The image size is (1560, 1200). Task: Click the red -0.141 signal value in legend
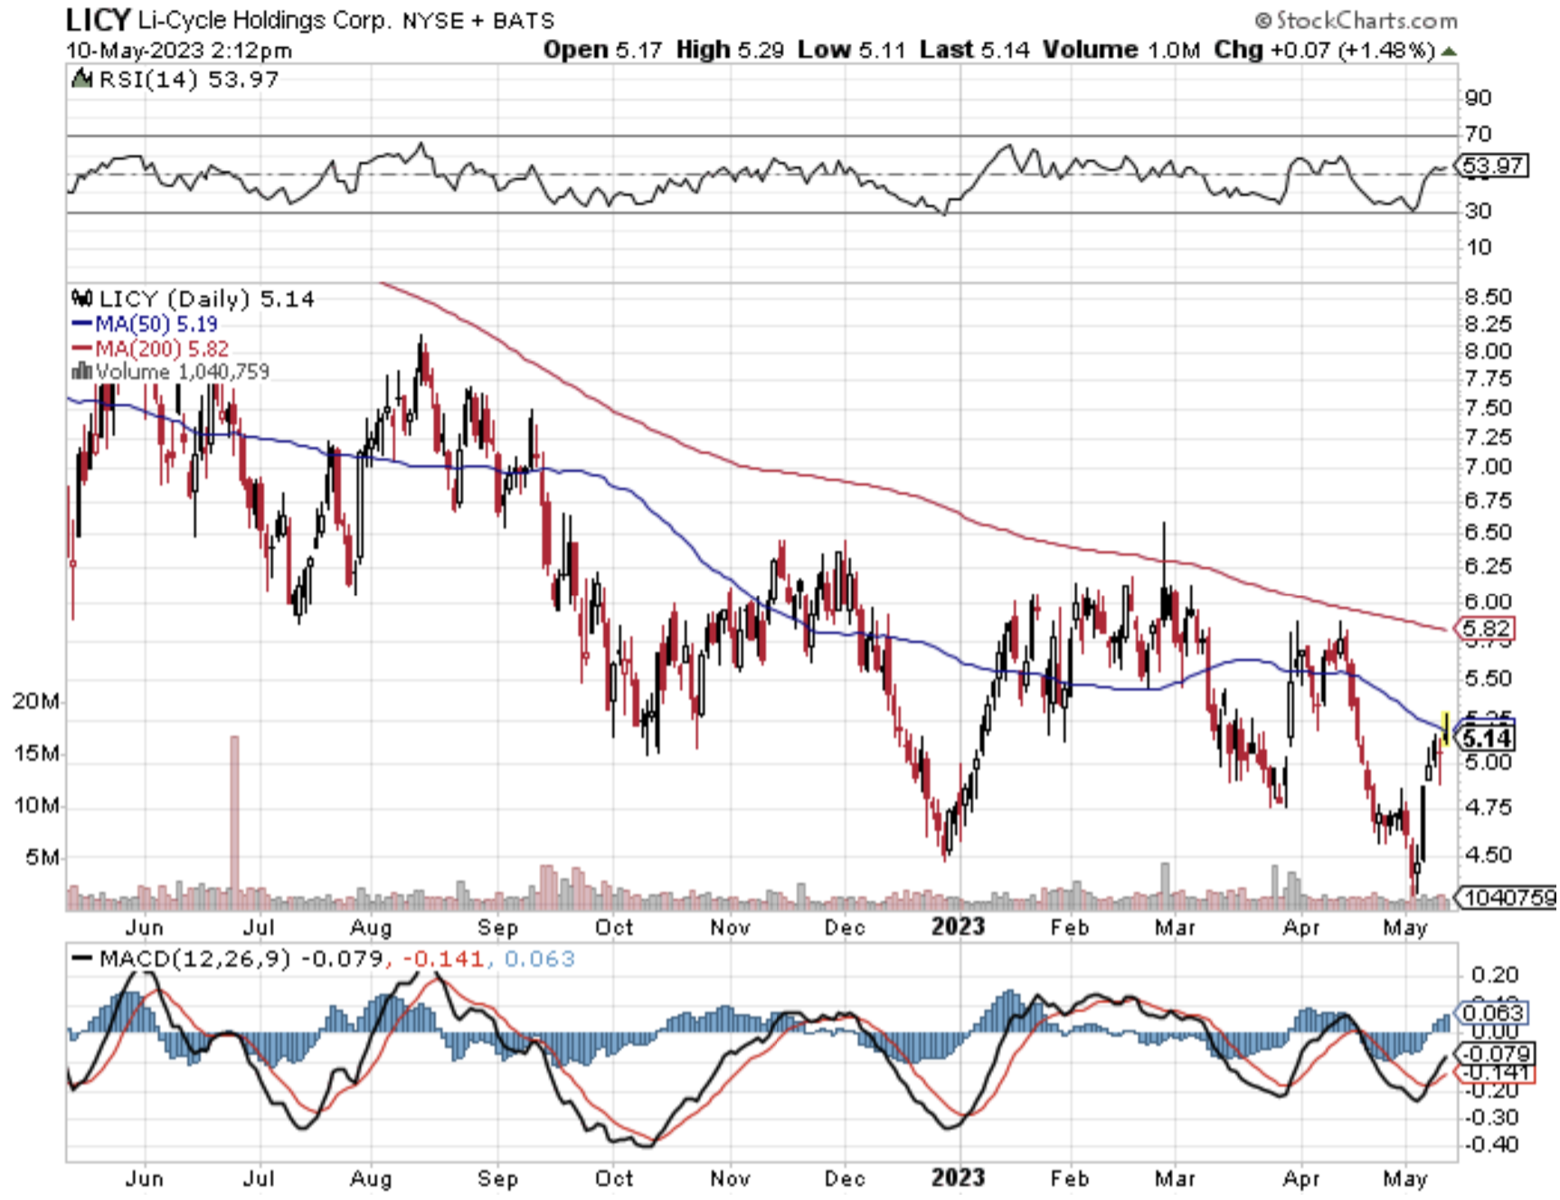(x=443, y=959)
